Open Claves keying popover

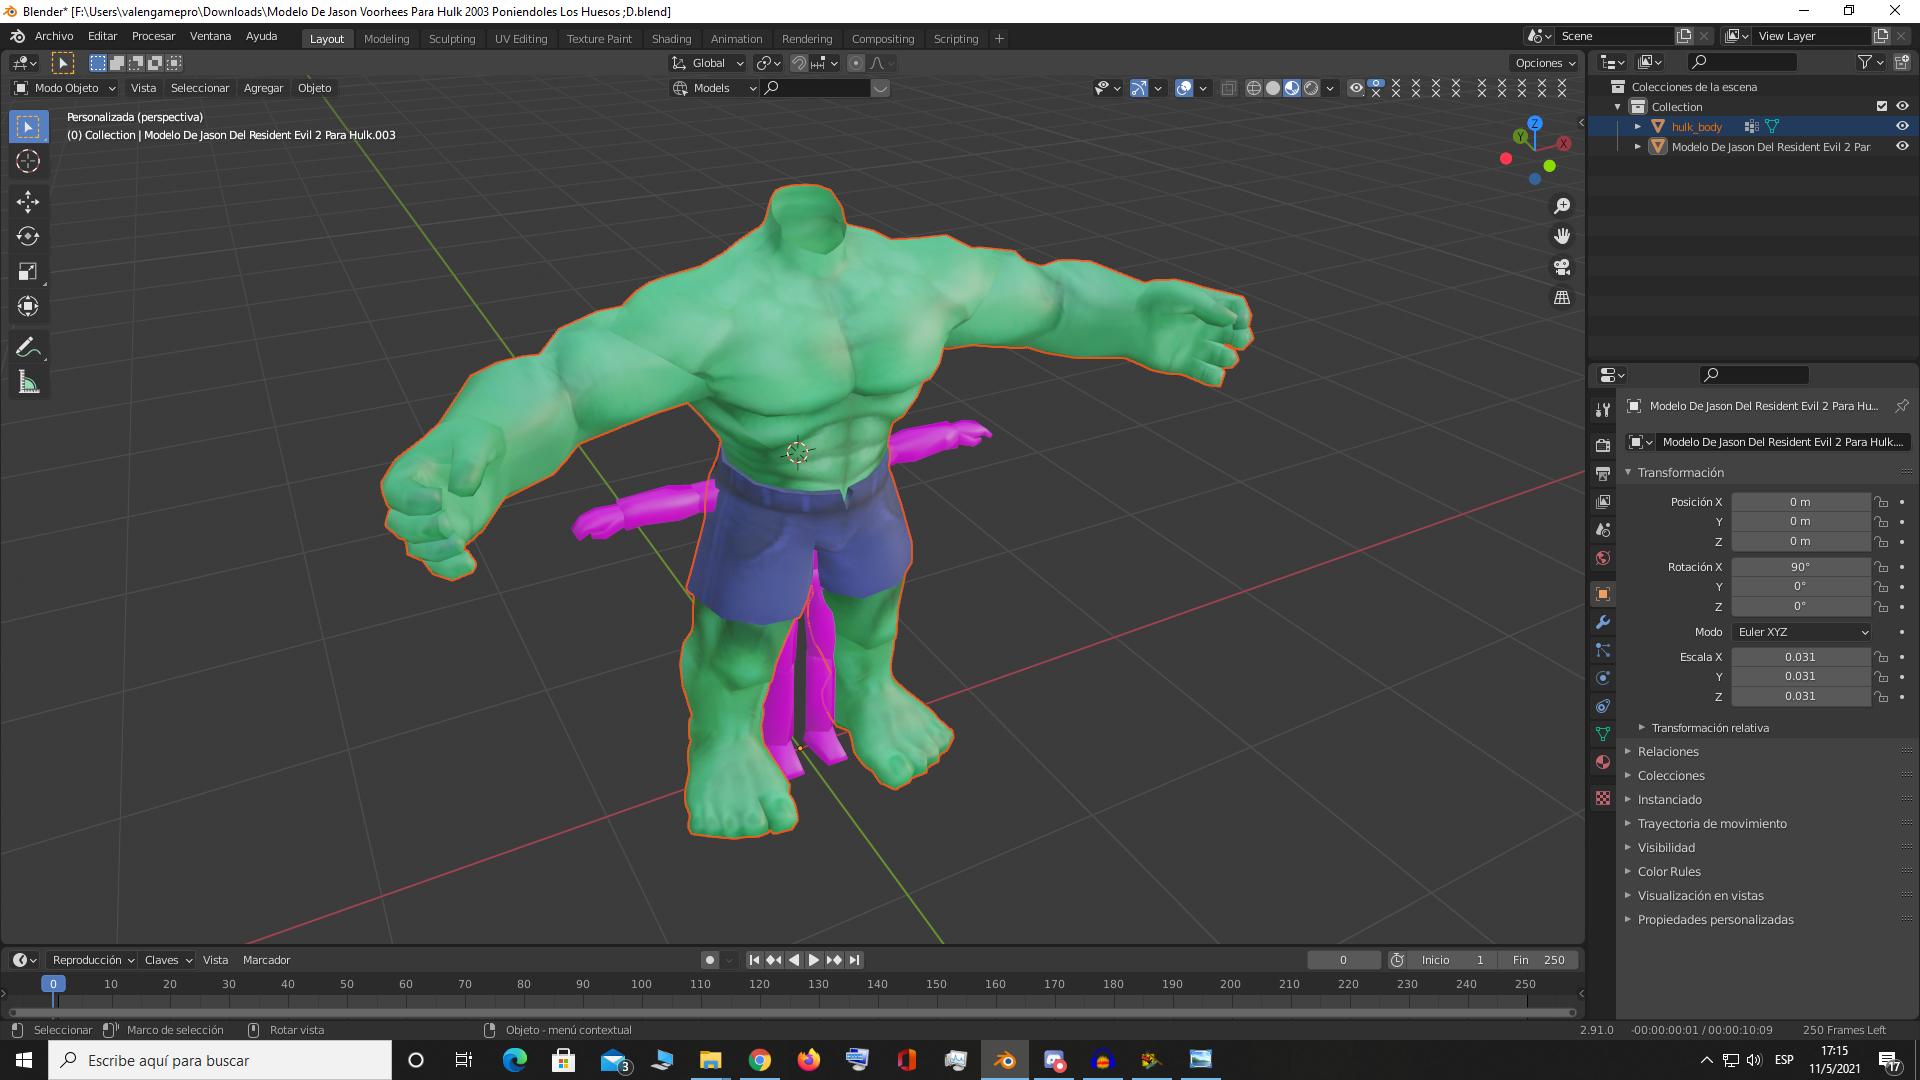[168, 960]
